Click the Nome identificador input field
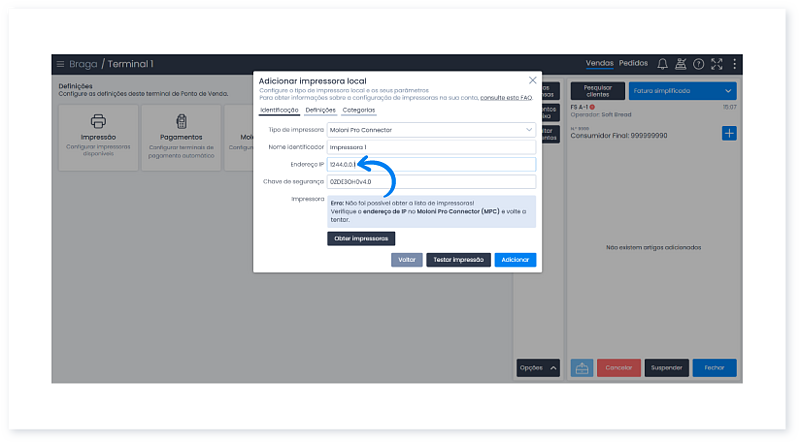 [x=431, y=147]
